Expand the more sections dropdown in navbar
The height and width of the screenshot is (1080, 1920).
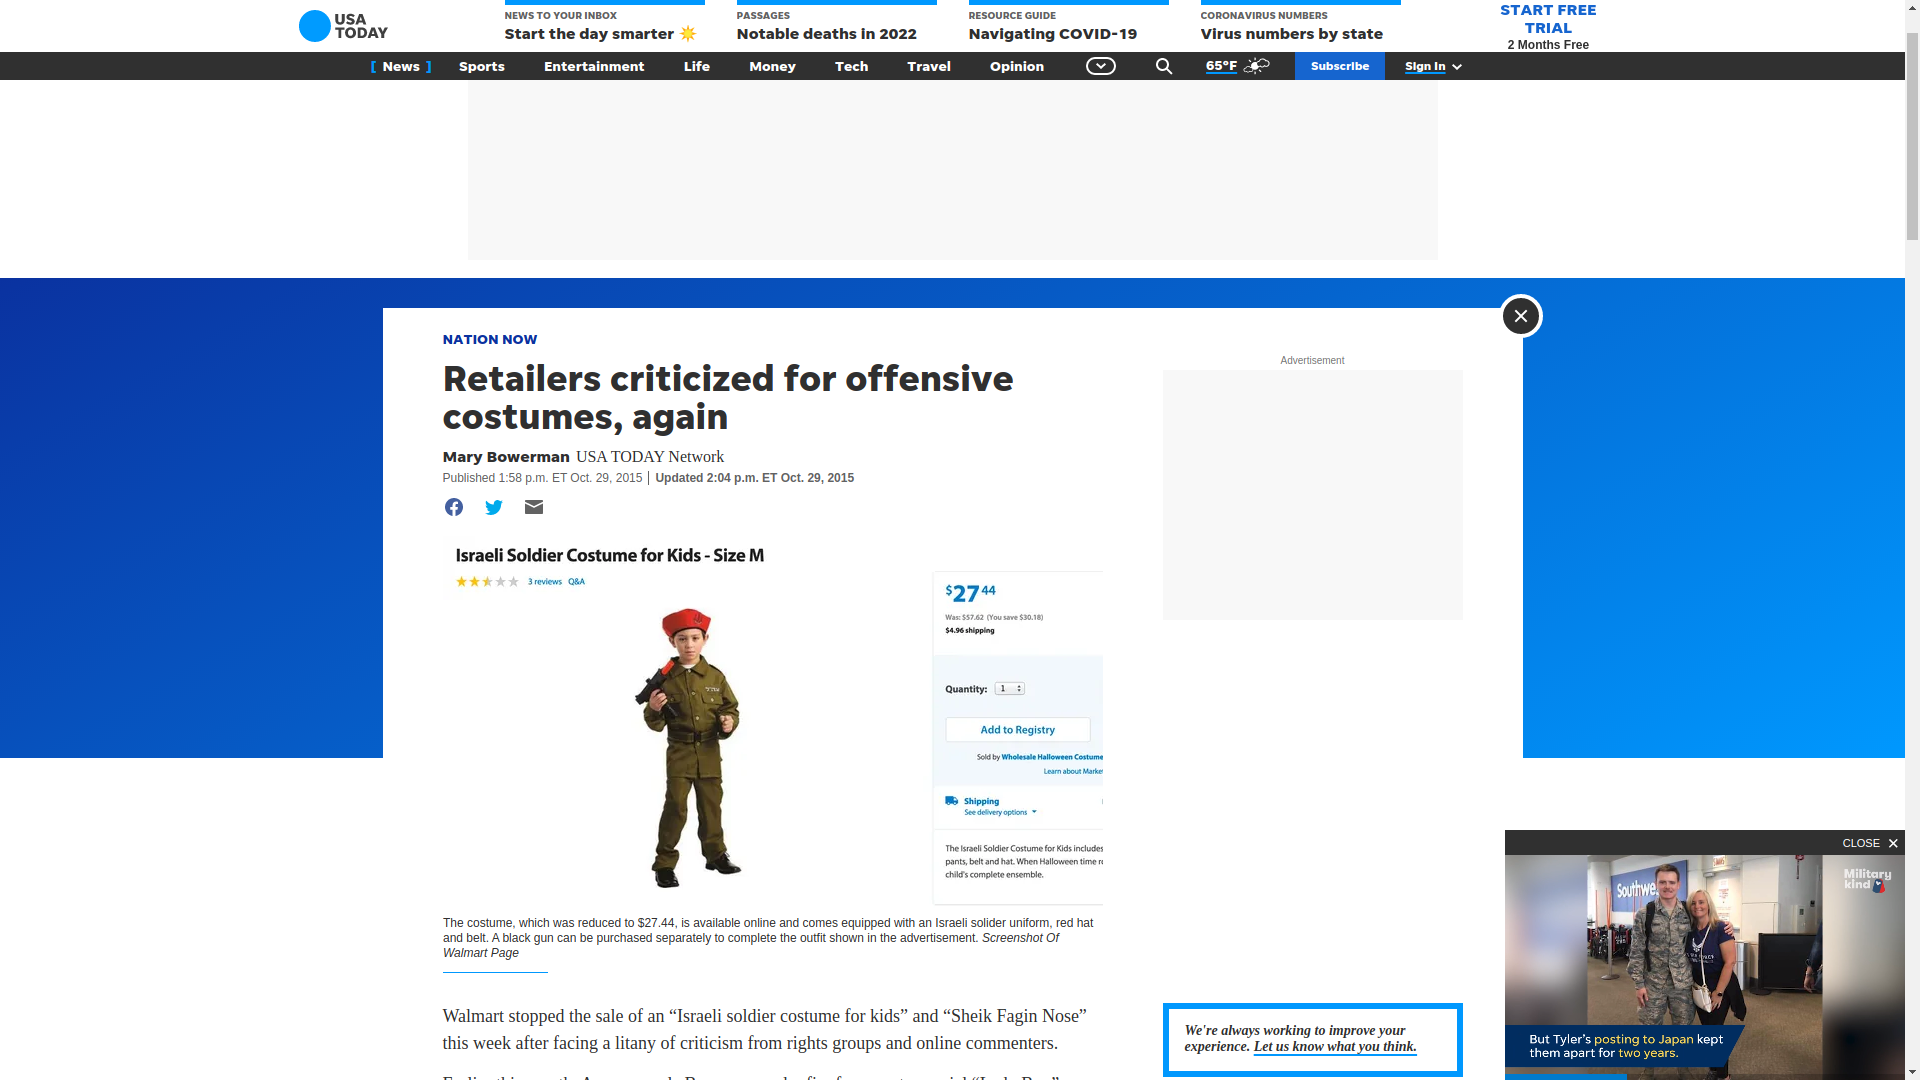(1101, 66)
